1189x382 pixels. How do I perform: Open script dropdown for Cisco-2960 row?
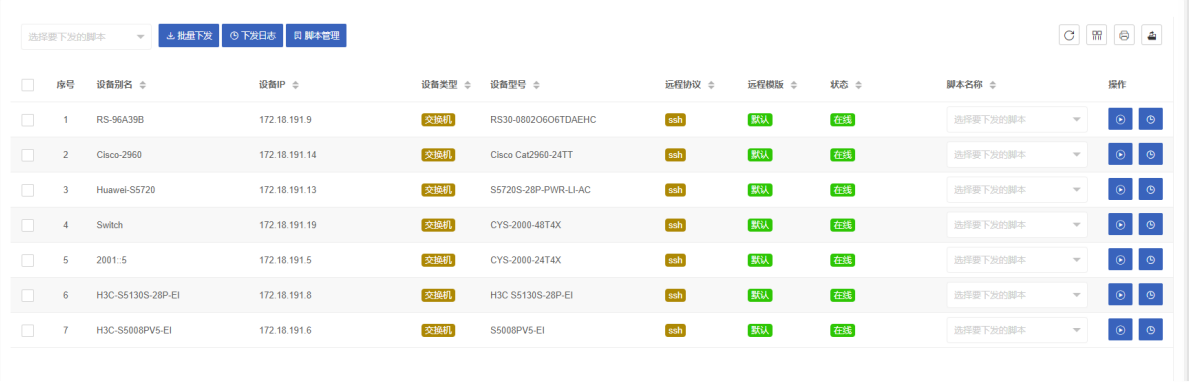point(1017,155)
